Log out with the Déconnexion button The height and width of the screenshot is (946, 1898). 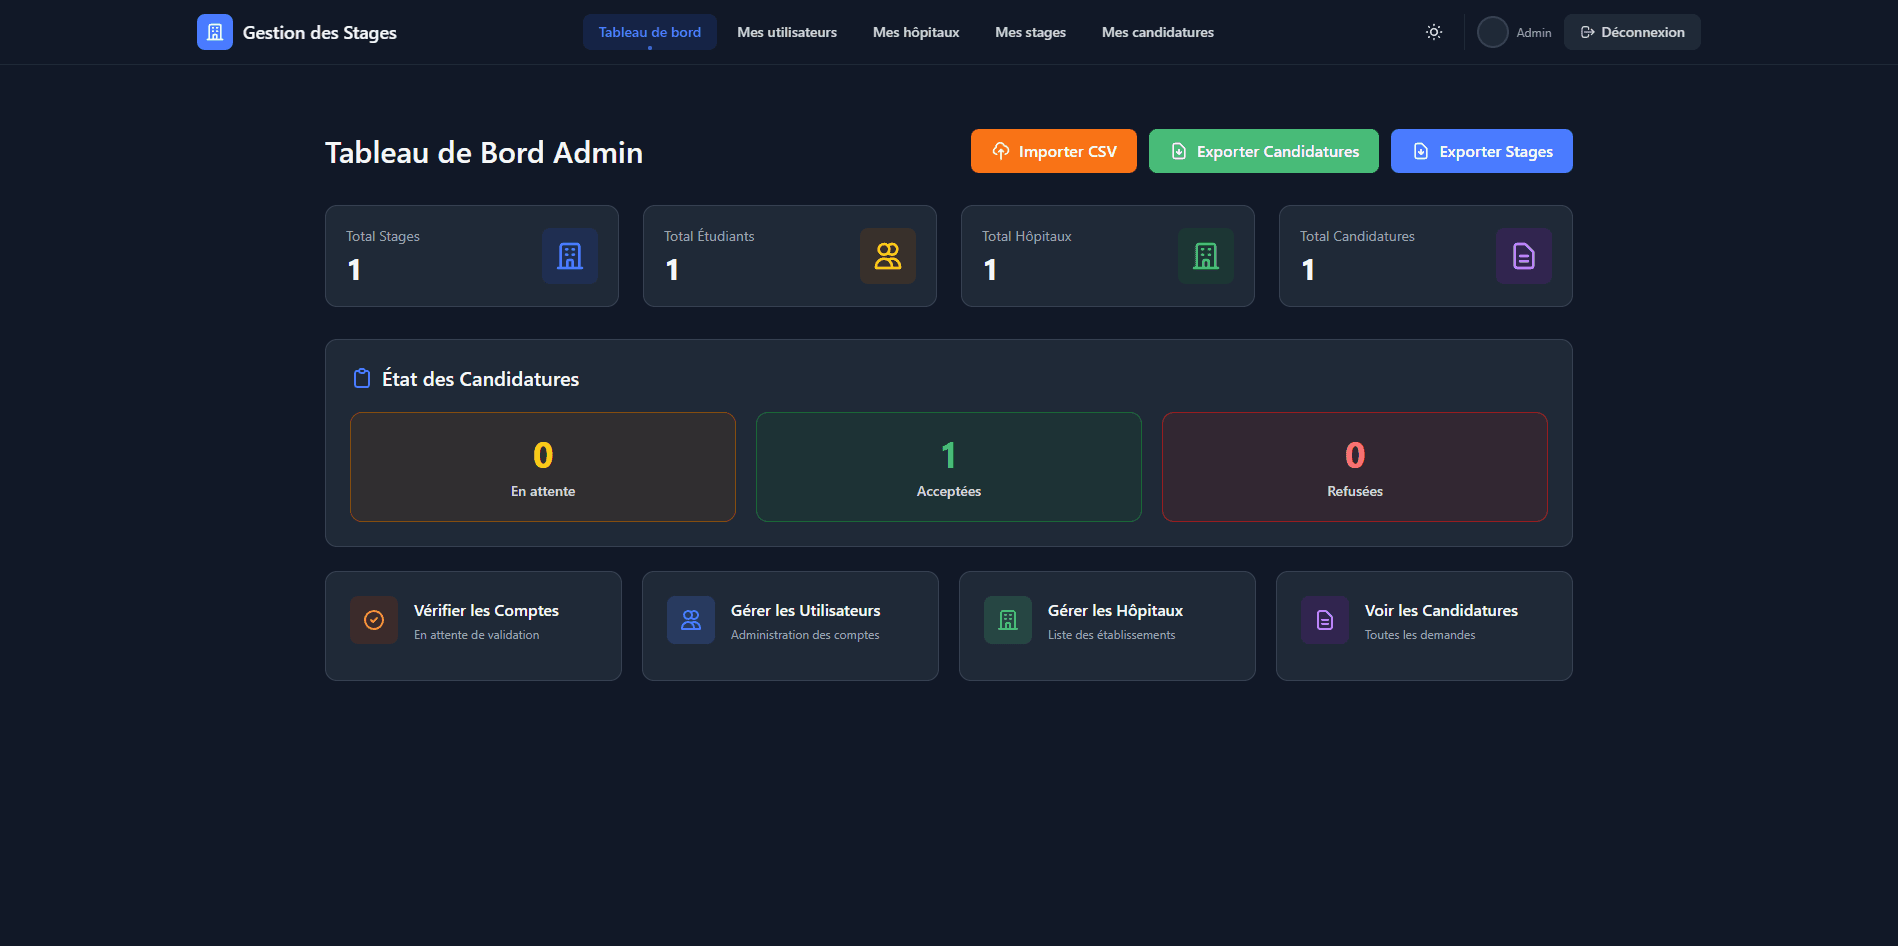(1631, 32)
